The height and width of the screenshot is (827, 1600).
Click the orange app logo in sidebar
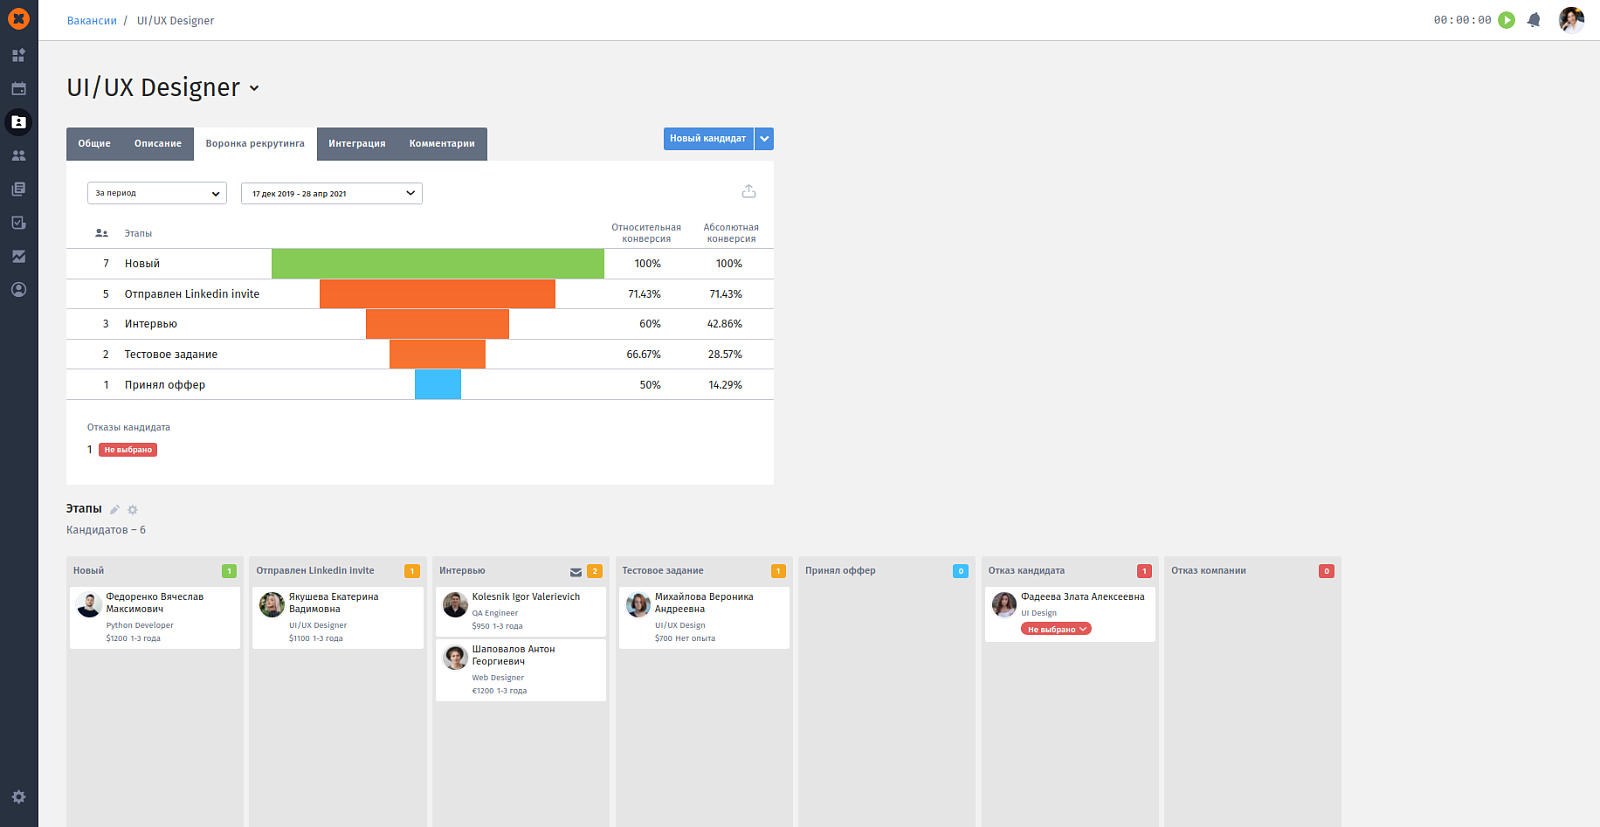[x=18, y=19]
